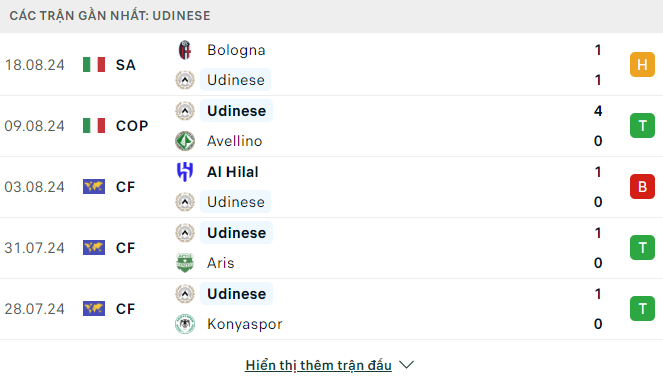Click the Udinese score 4 against Avellino
The width and height of the screenshot is (663, 381).
click(597, 111)
